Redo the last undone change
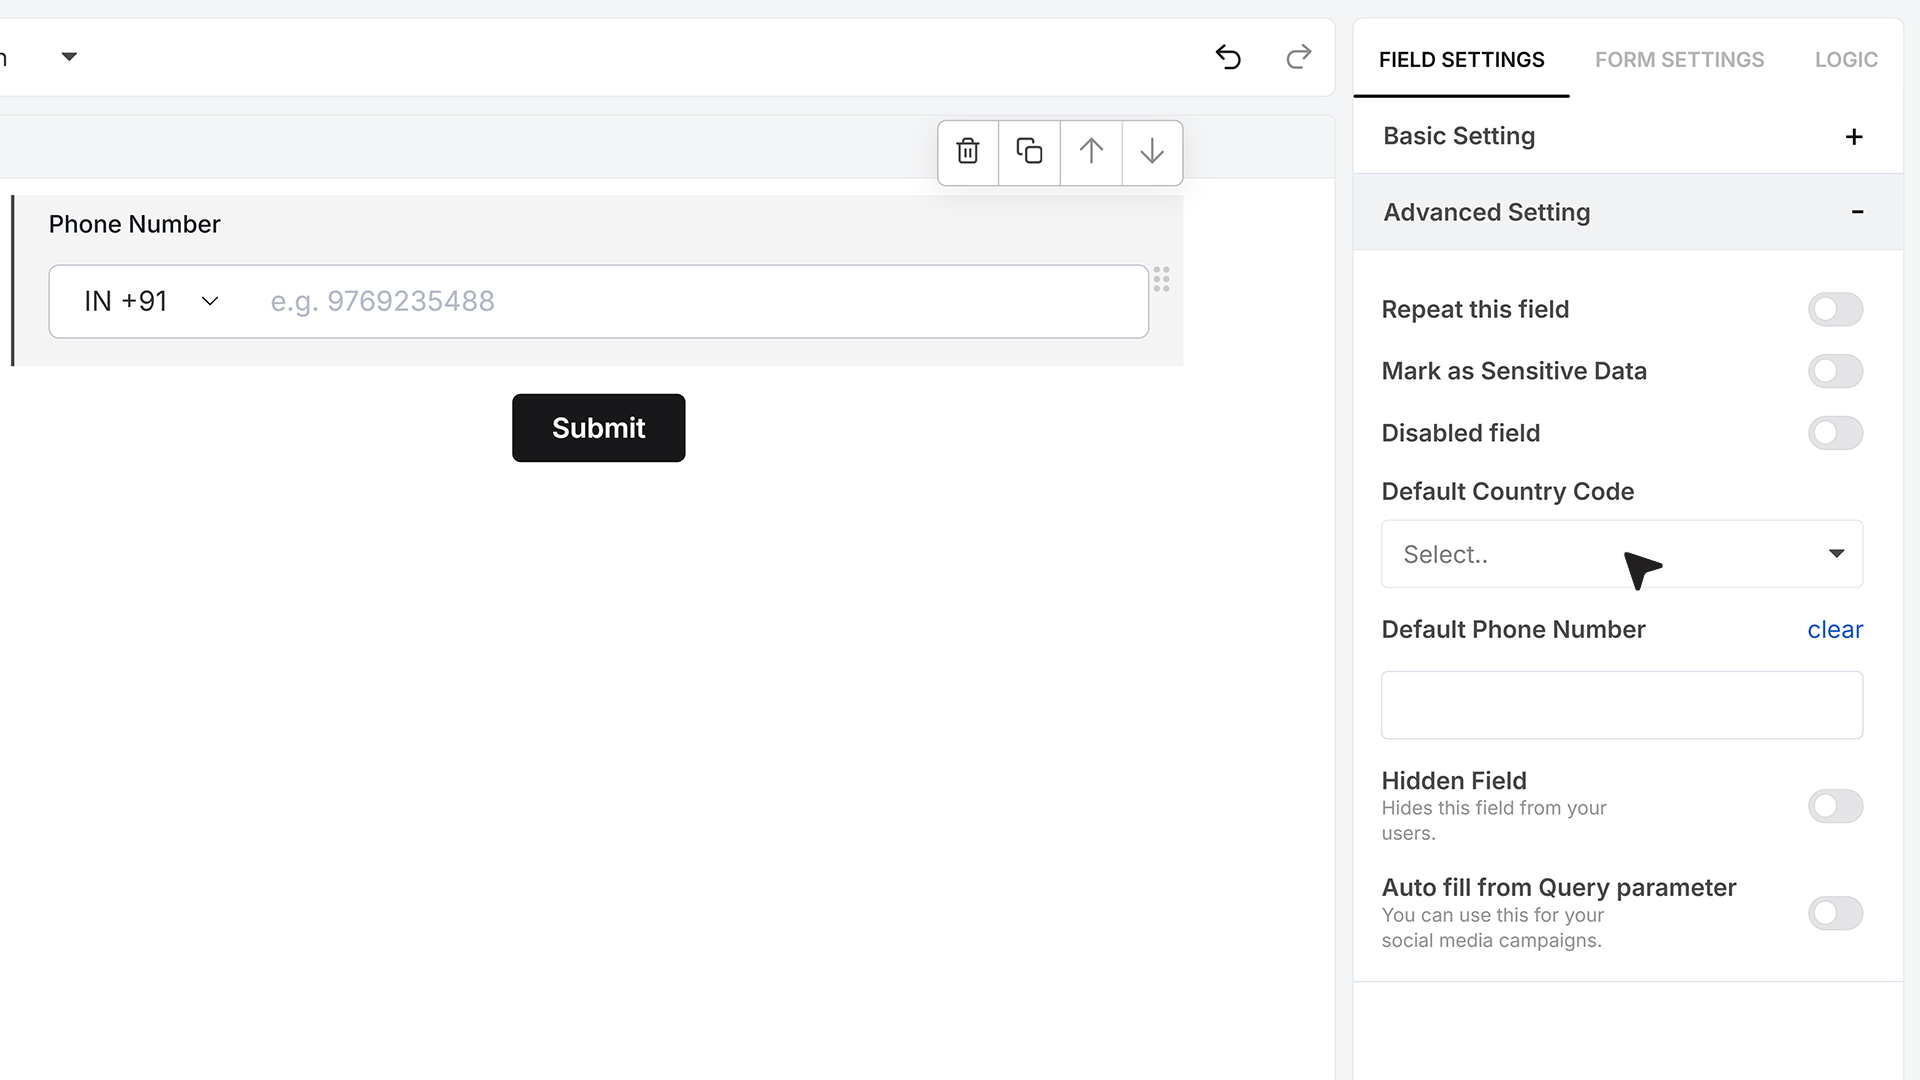 click(1298, 57)
